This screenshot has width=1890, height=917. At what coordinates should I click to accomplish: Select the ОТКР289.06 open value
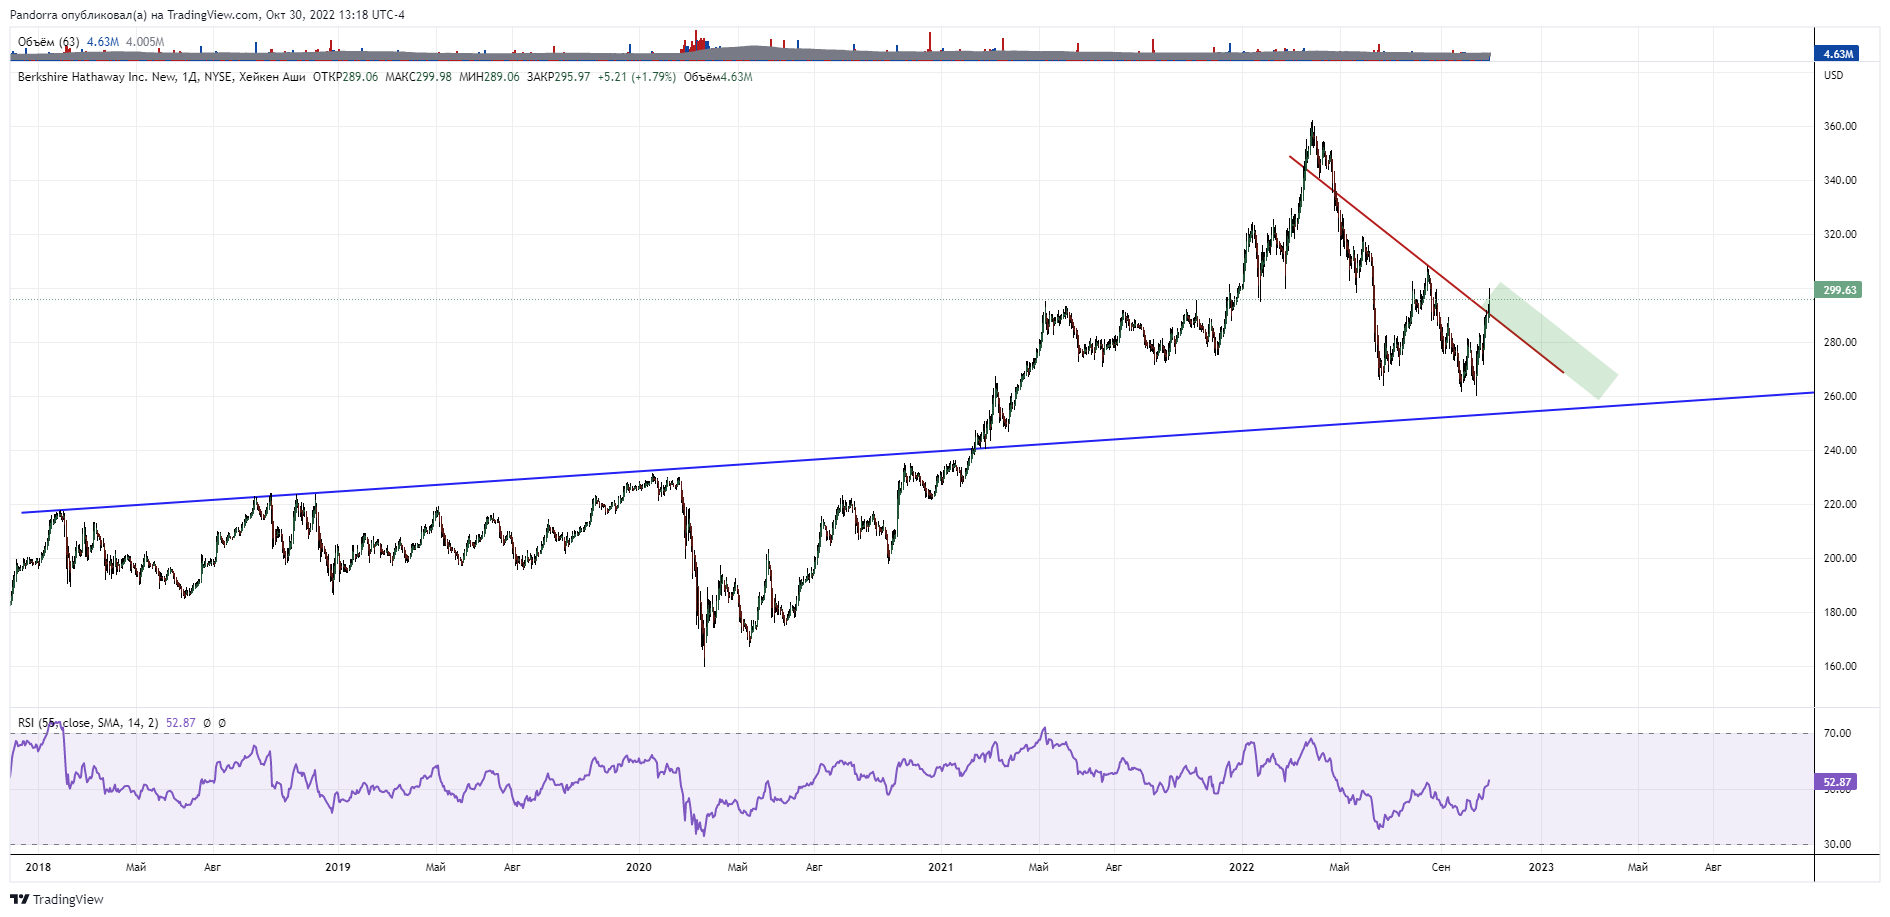[345, 77]
